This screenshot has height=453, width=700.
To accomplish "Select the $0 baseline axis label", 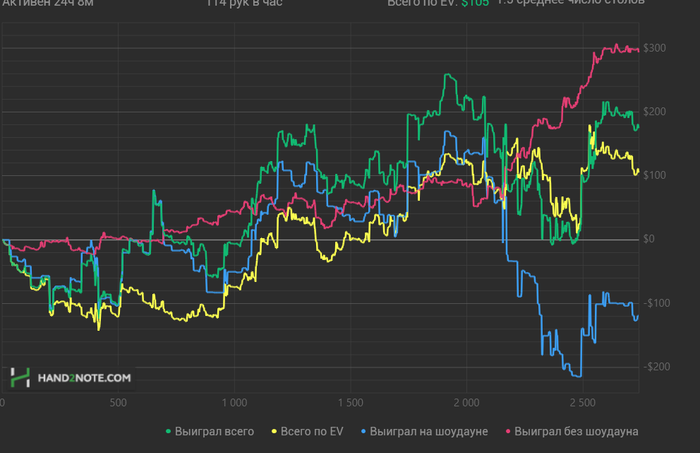I will [649, 239].
